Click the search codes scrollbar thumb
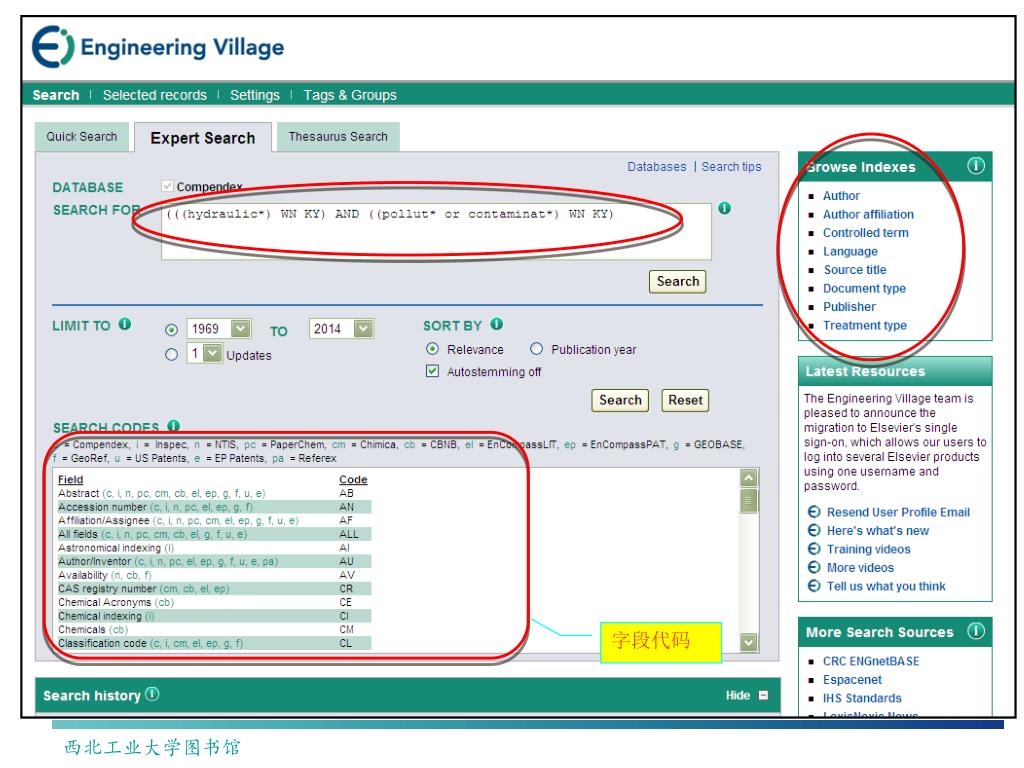This screenshot has height=768, width=1024. 748,500
